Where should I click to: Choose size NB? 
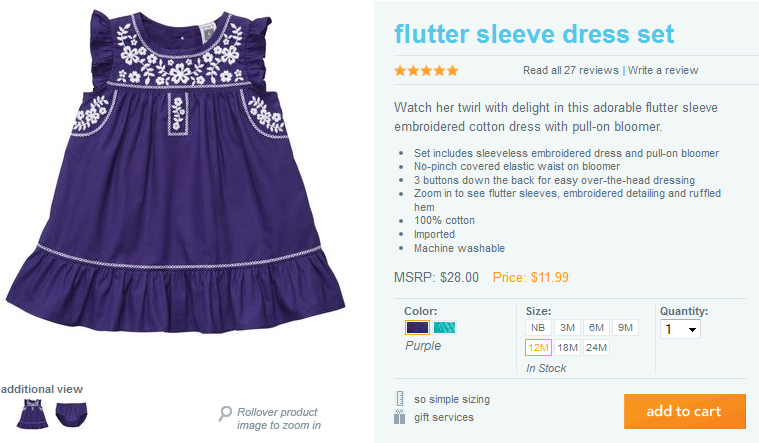pyautogui.click(x=538, y=328)
